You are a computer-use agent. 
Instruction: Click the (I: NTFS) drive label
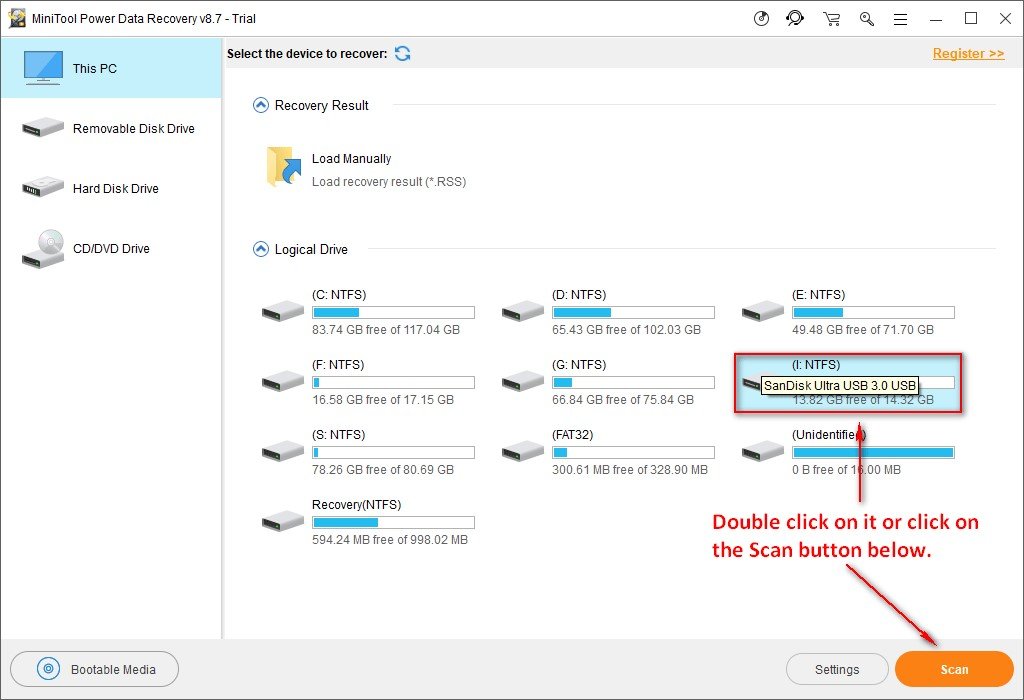point(816,364)
